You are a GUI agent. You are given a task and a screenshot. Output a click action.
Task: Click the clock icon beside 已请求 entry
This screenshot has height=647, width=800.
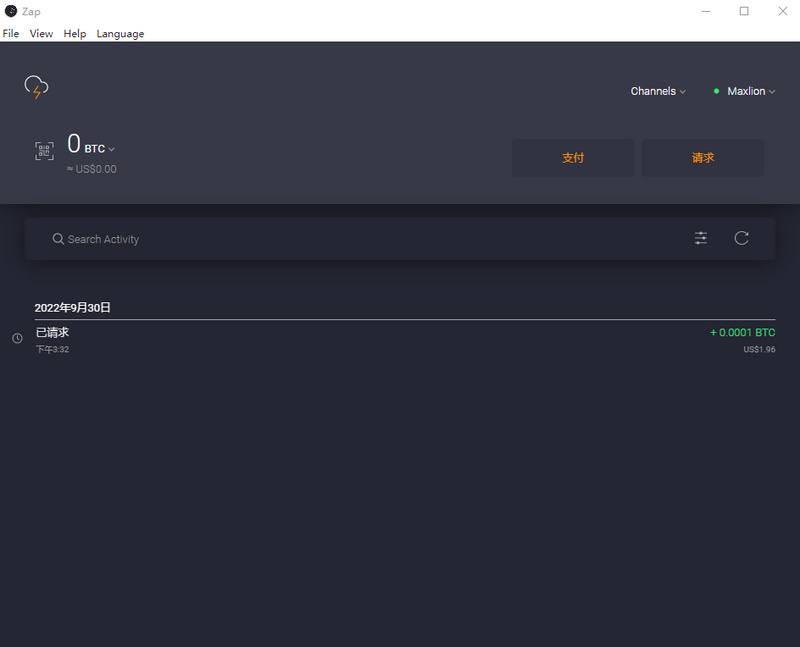click(x=17, y=338)
